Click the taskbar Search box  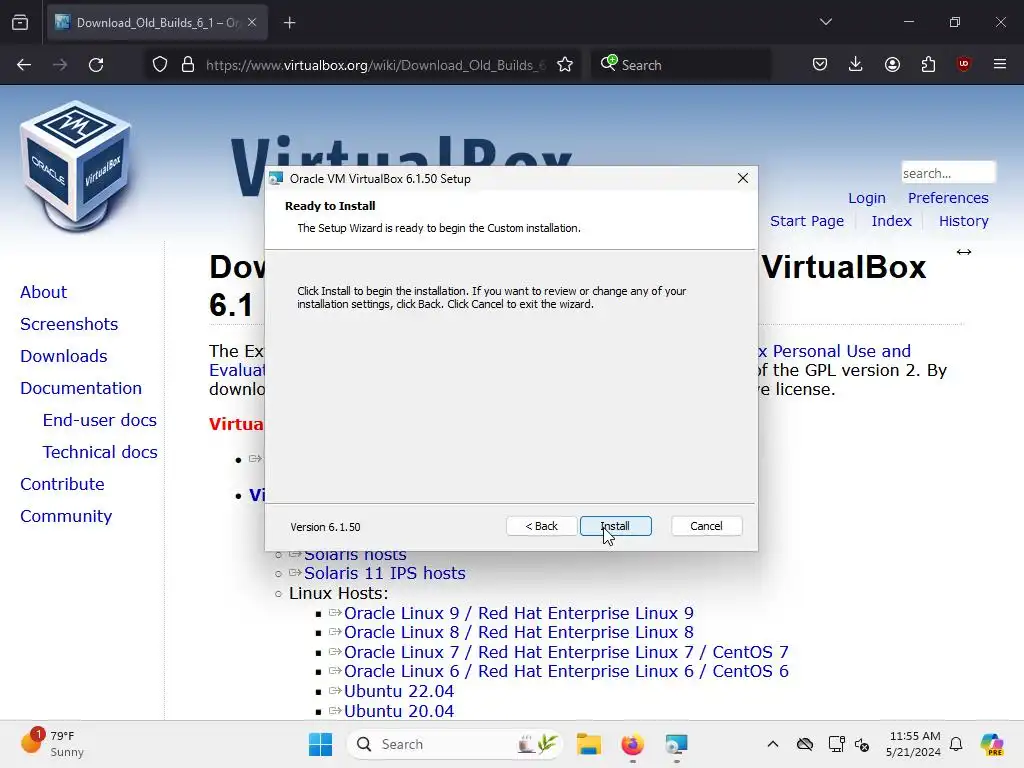(x=455, y=744)
